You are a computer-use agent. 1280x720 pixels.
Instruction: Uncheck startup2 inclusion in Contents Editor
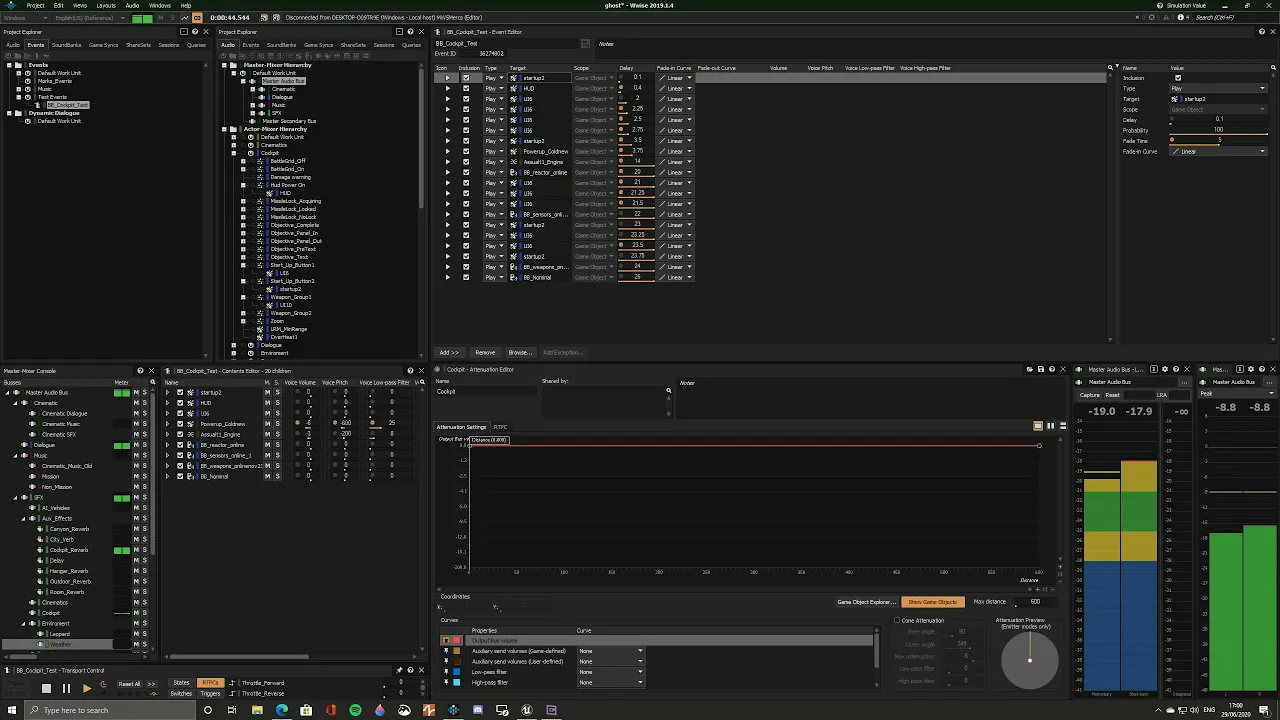[180, 393]
